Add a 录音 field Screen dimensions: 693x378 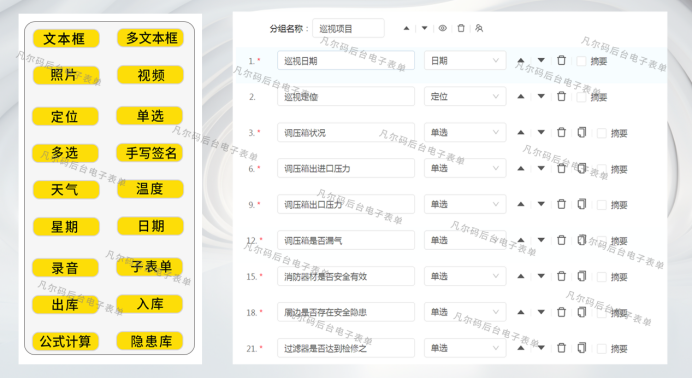65,268
